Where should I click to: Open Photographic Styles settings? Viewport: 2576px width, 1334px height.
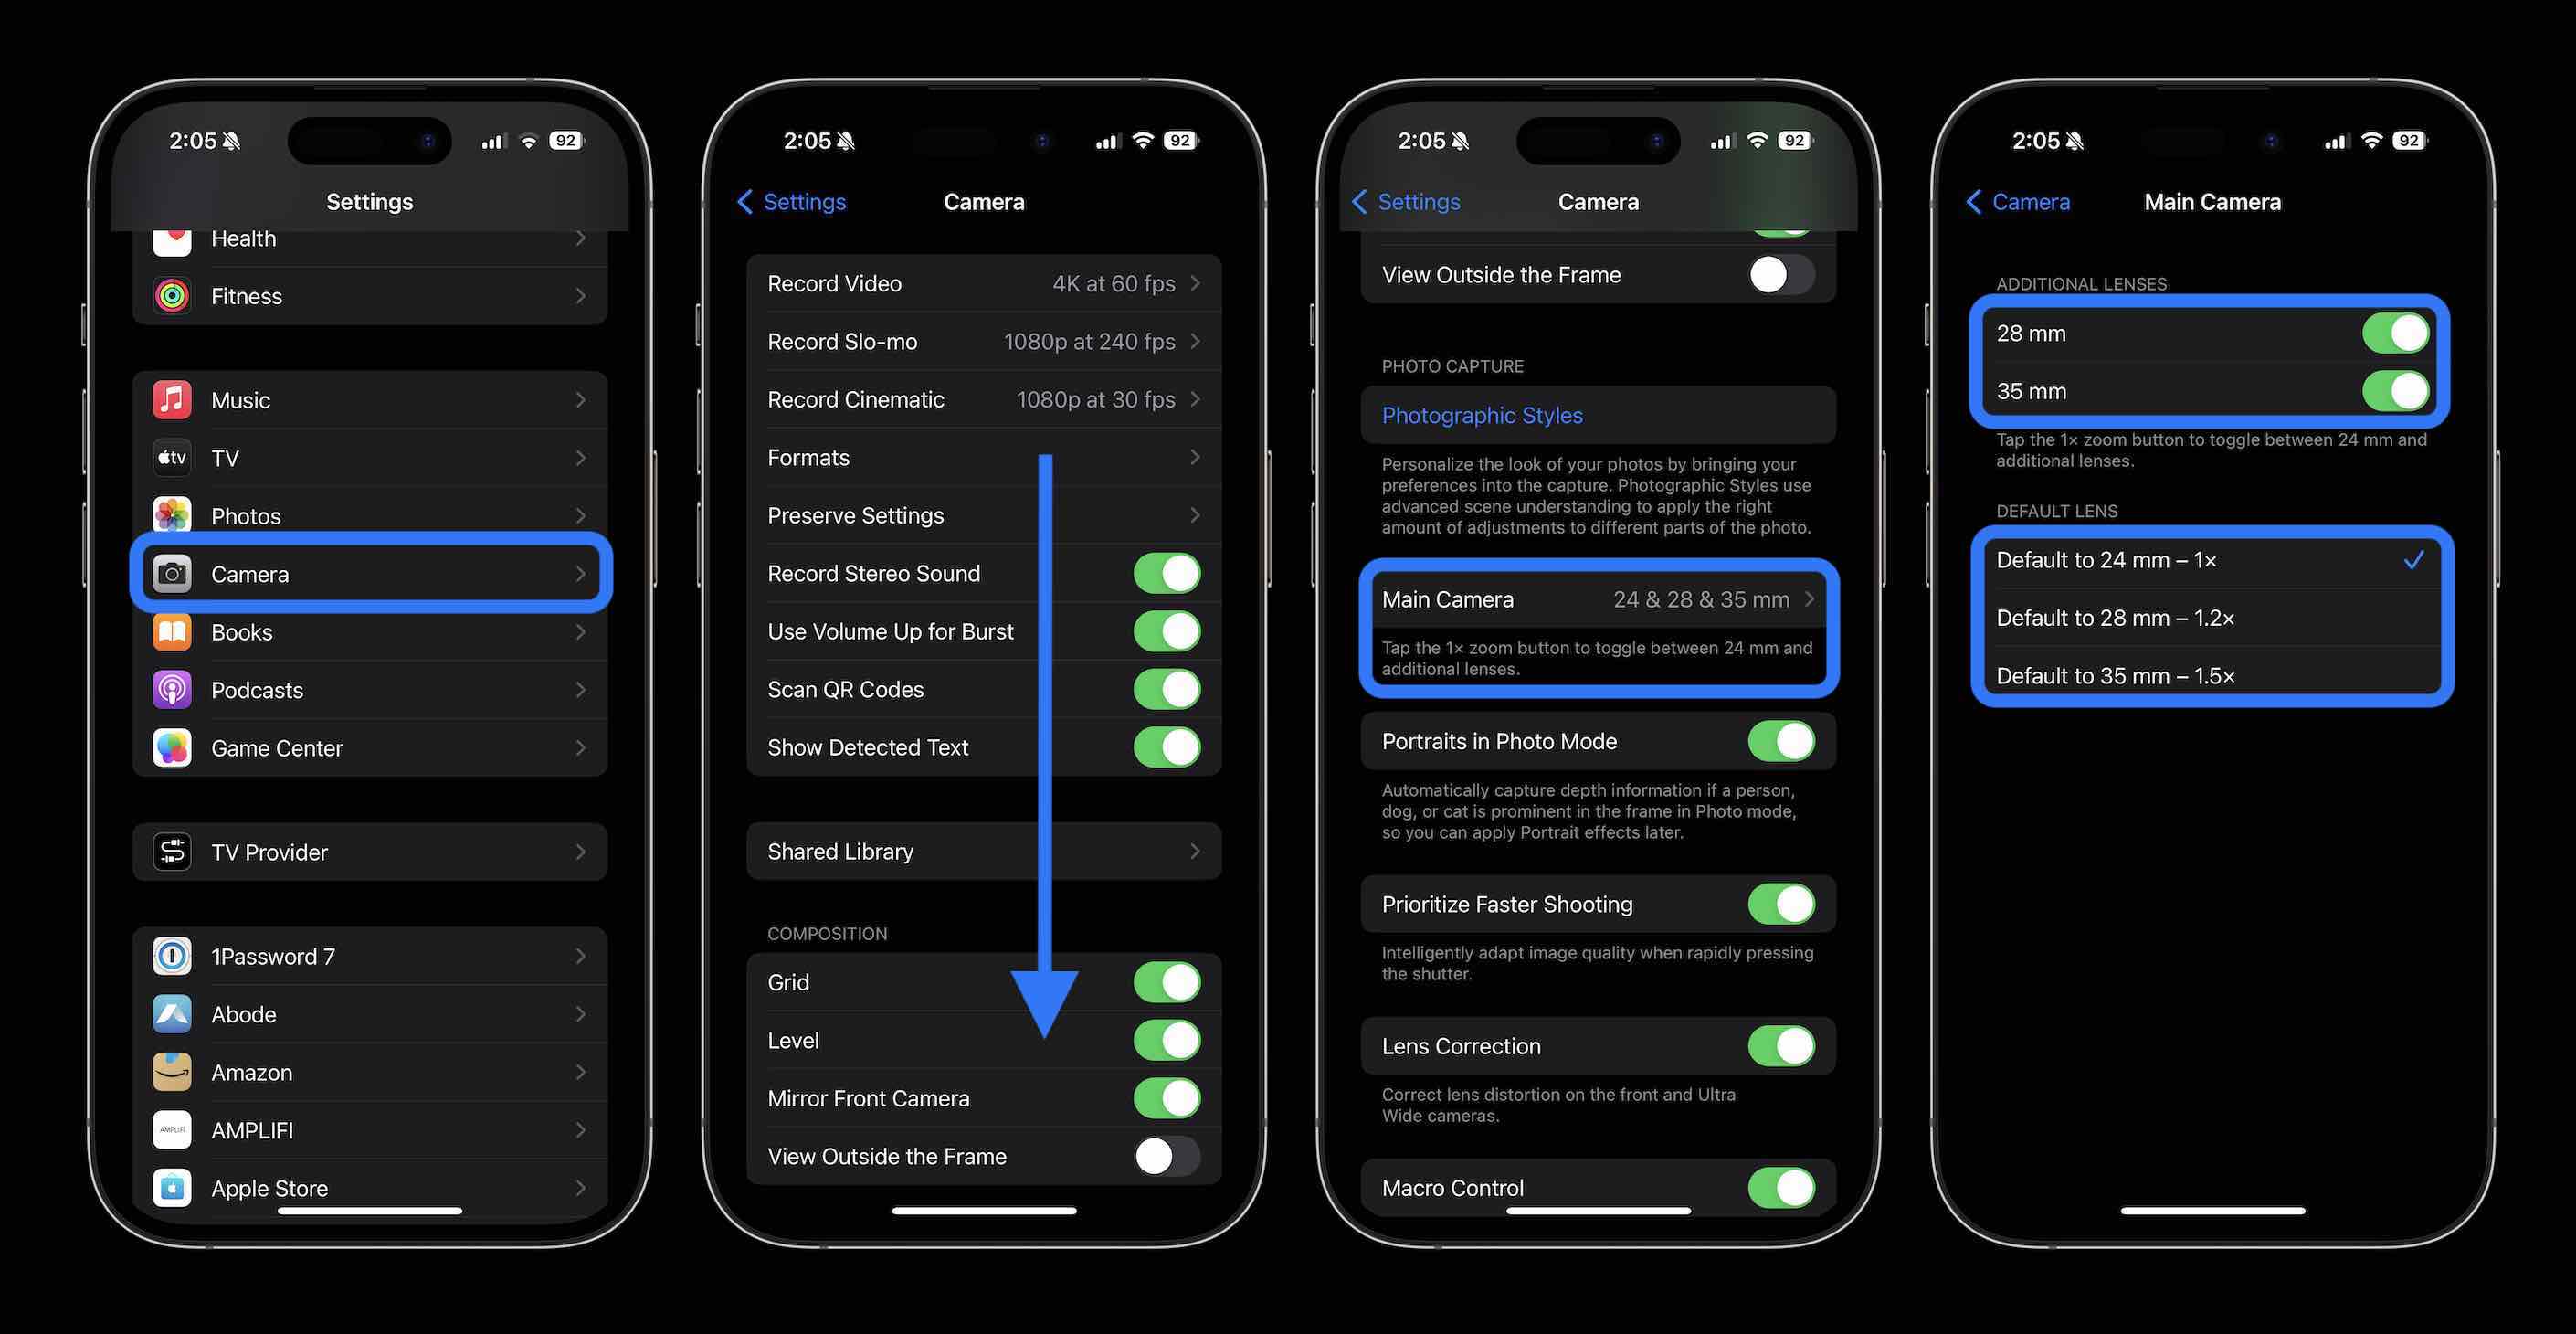pos(1481,414)
